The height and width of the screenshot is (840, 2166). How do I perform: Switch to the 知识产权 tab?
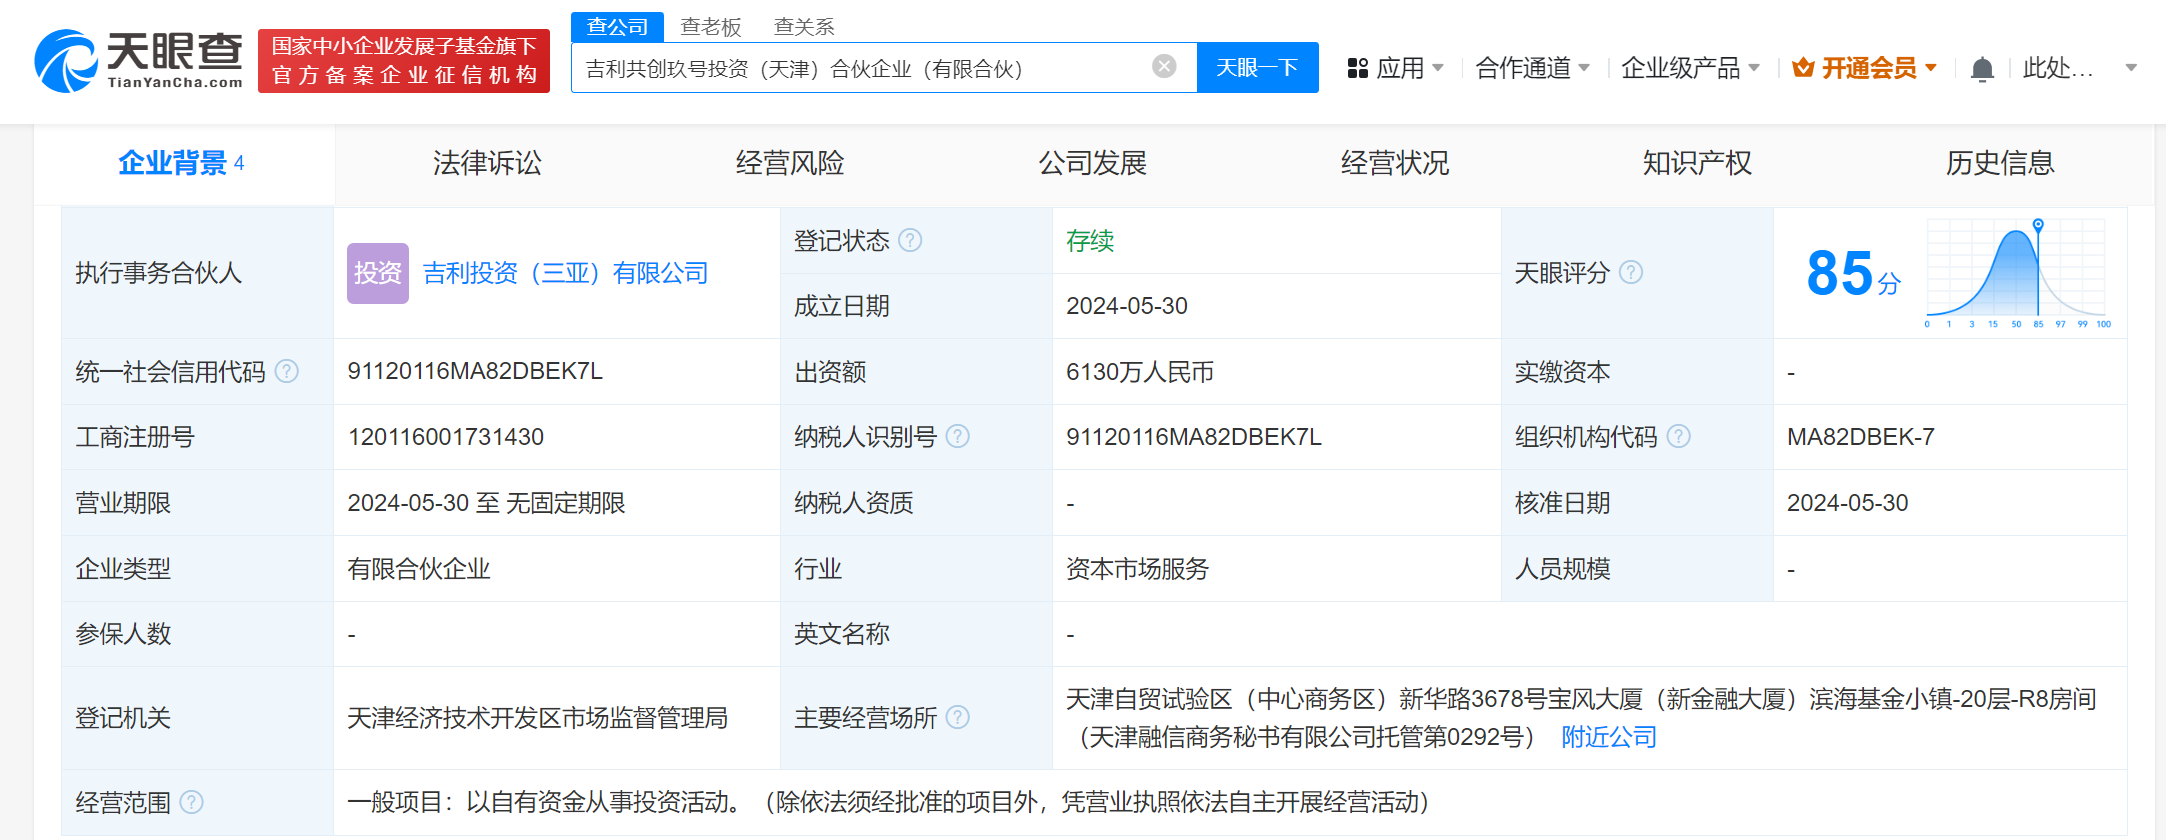click(1697, 163)
